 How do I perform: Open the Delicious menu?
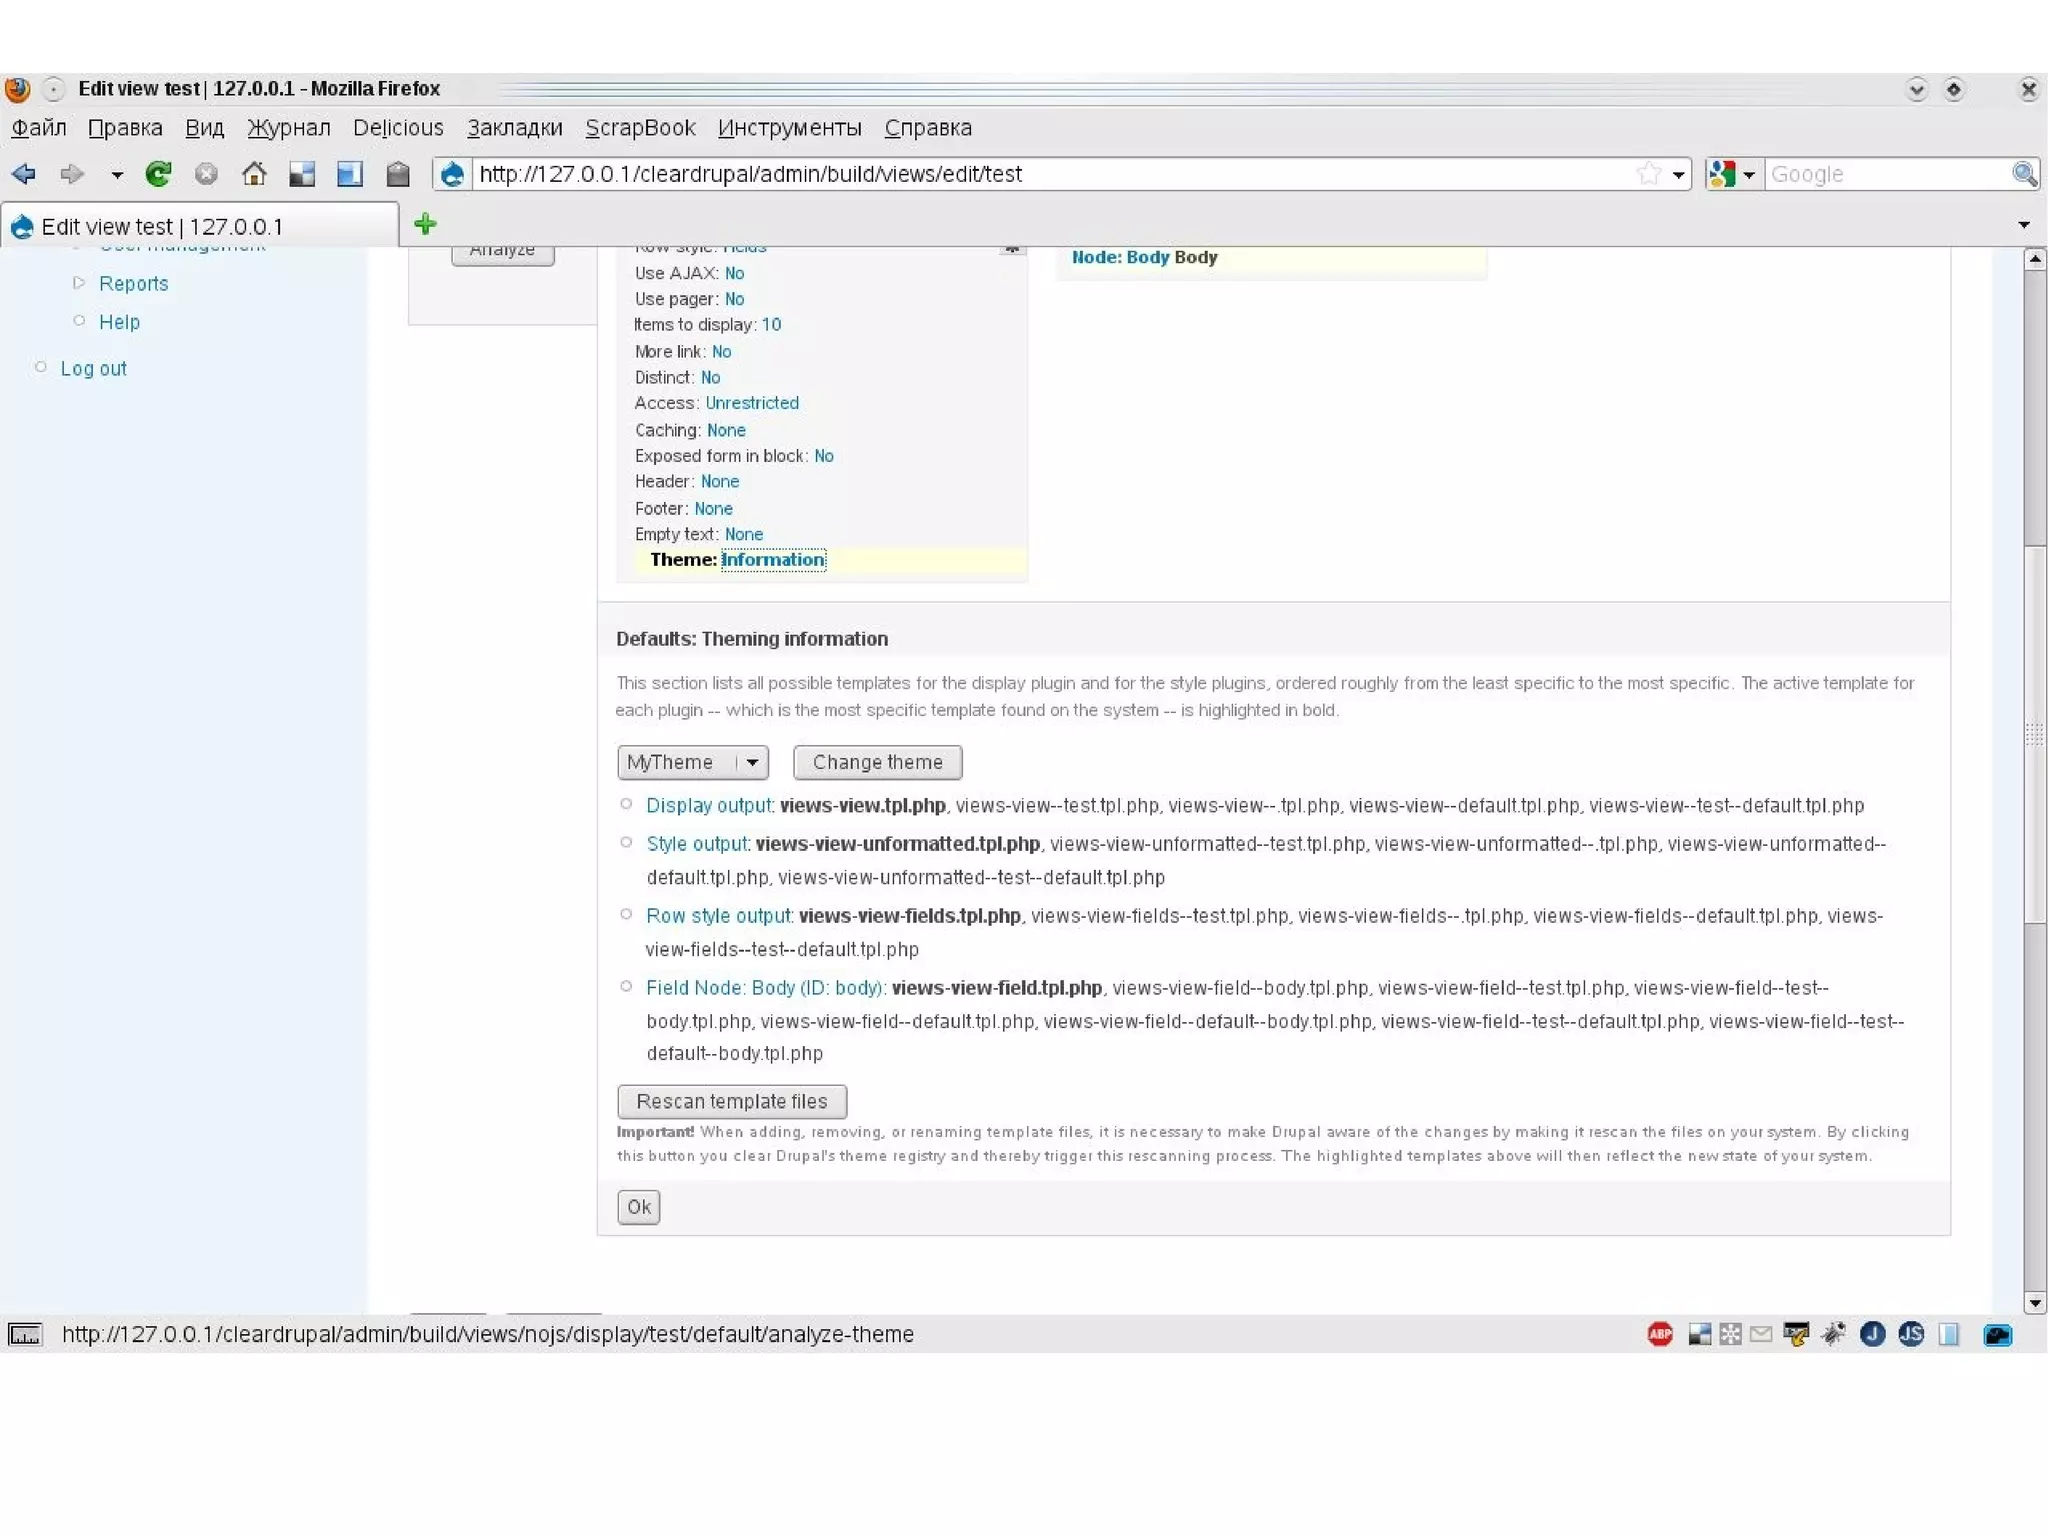pos(398,128)
